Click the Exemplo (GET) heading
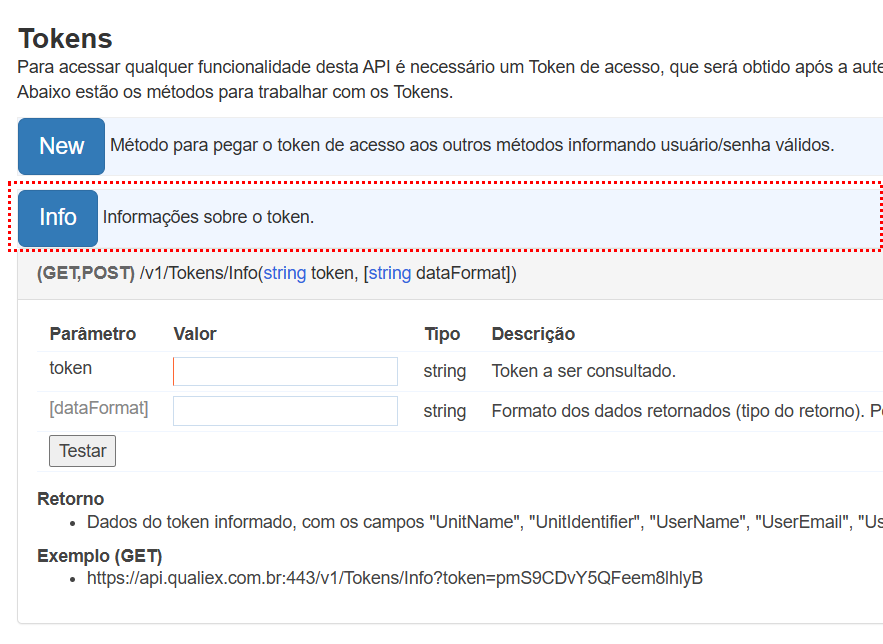The height and width of the screenshot is (644, 883). point(99,556)
